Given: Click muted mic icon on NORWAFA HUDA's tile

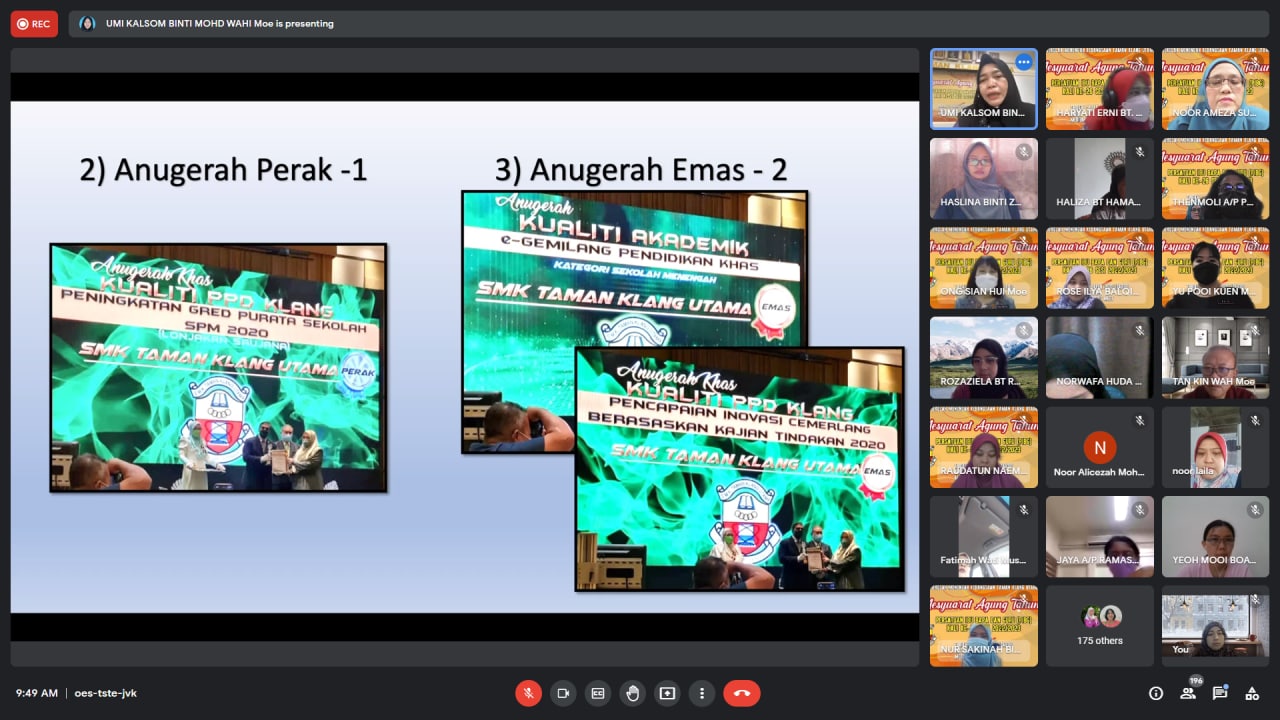Looking at the screenshot, I should (1139, 331).
